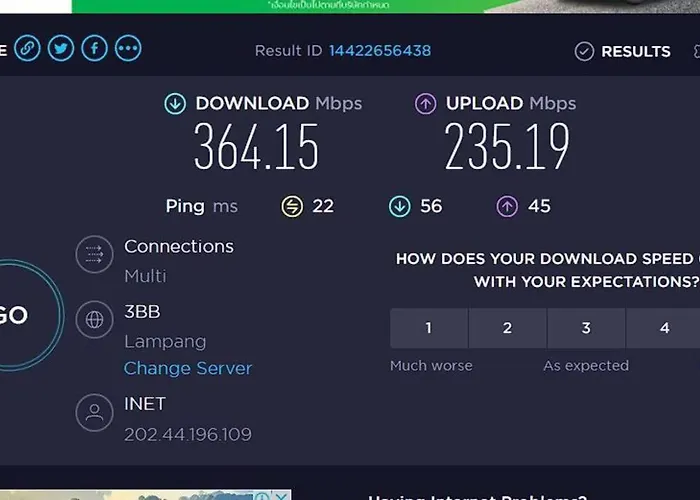The image size is (700, 500).
Task: Share the result on Facebook
Action: pyautogui.click(x=94, y=48)
